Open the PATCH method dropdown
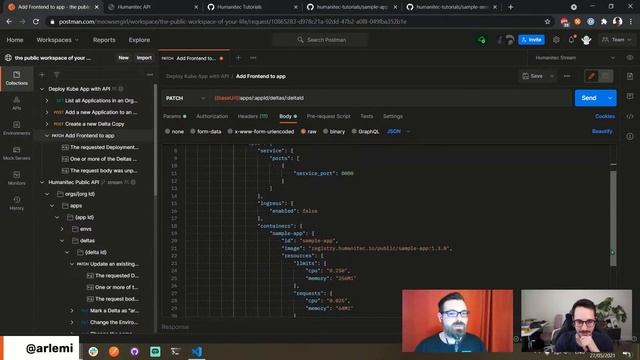Screen dimensions: 640x360 coord(185,98)
